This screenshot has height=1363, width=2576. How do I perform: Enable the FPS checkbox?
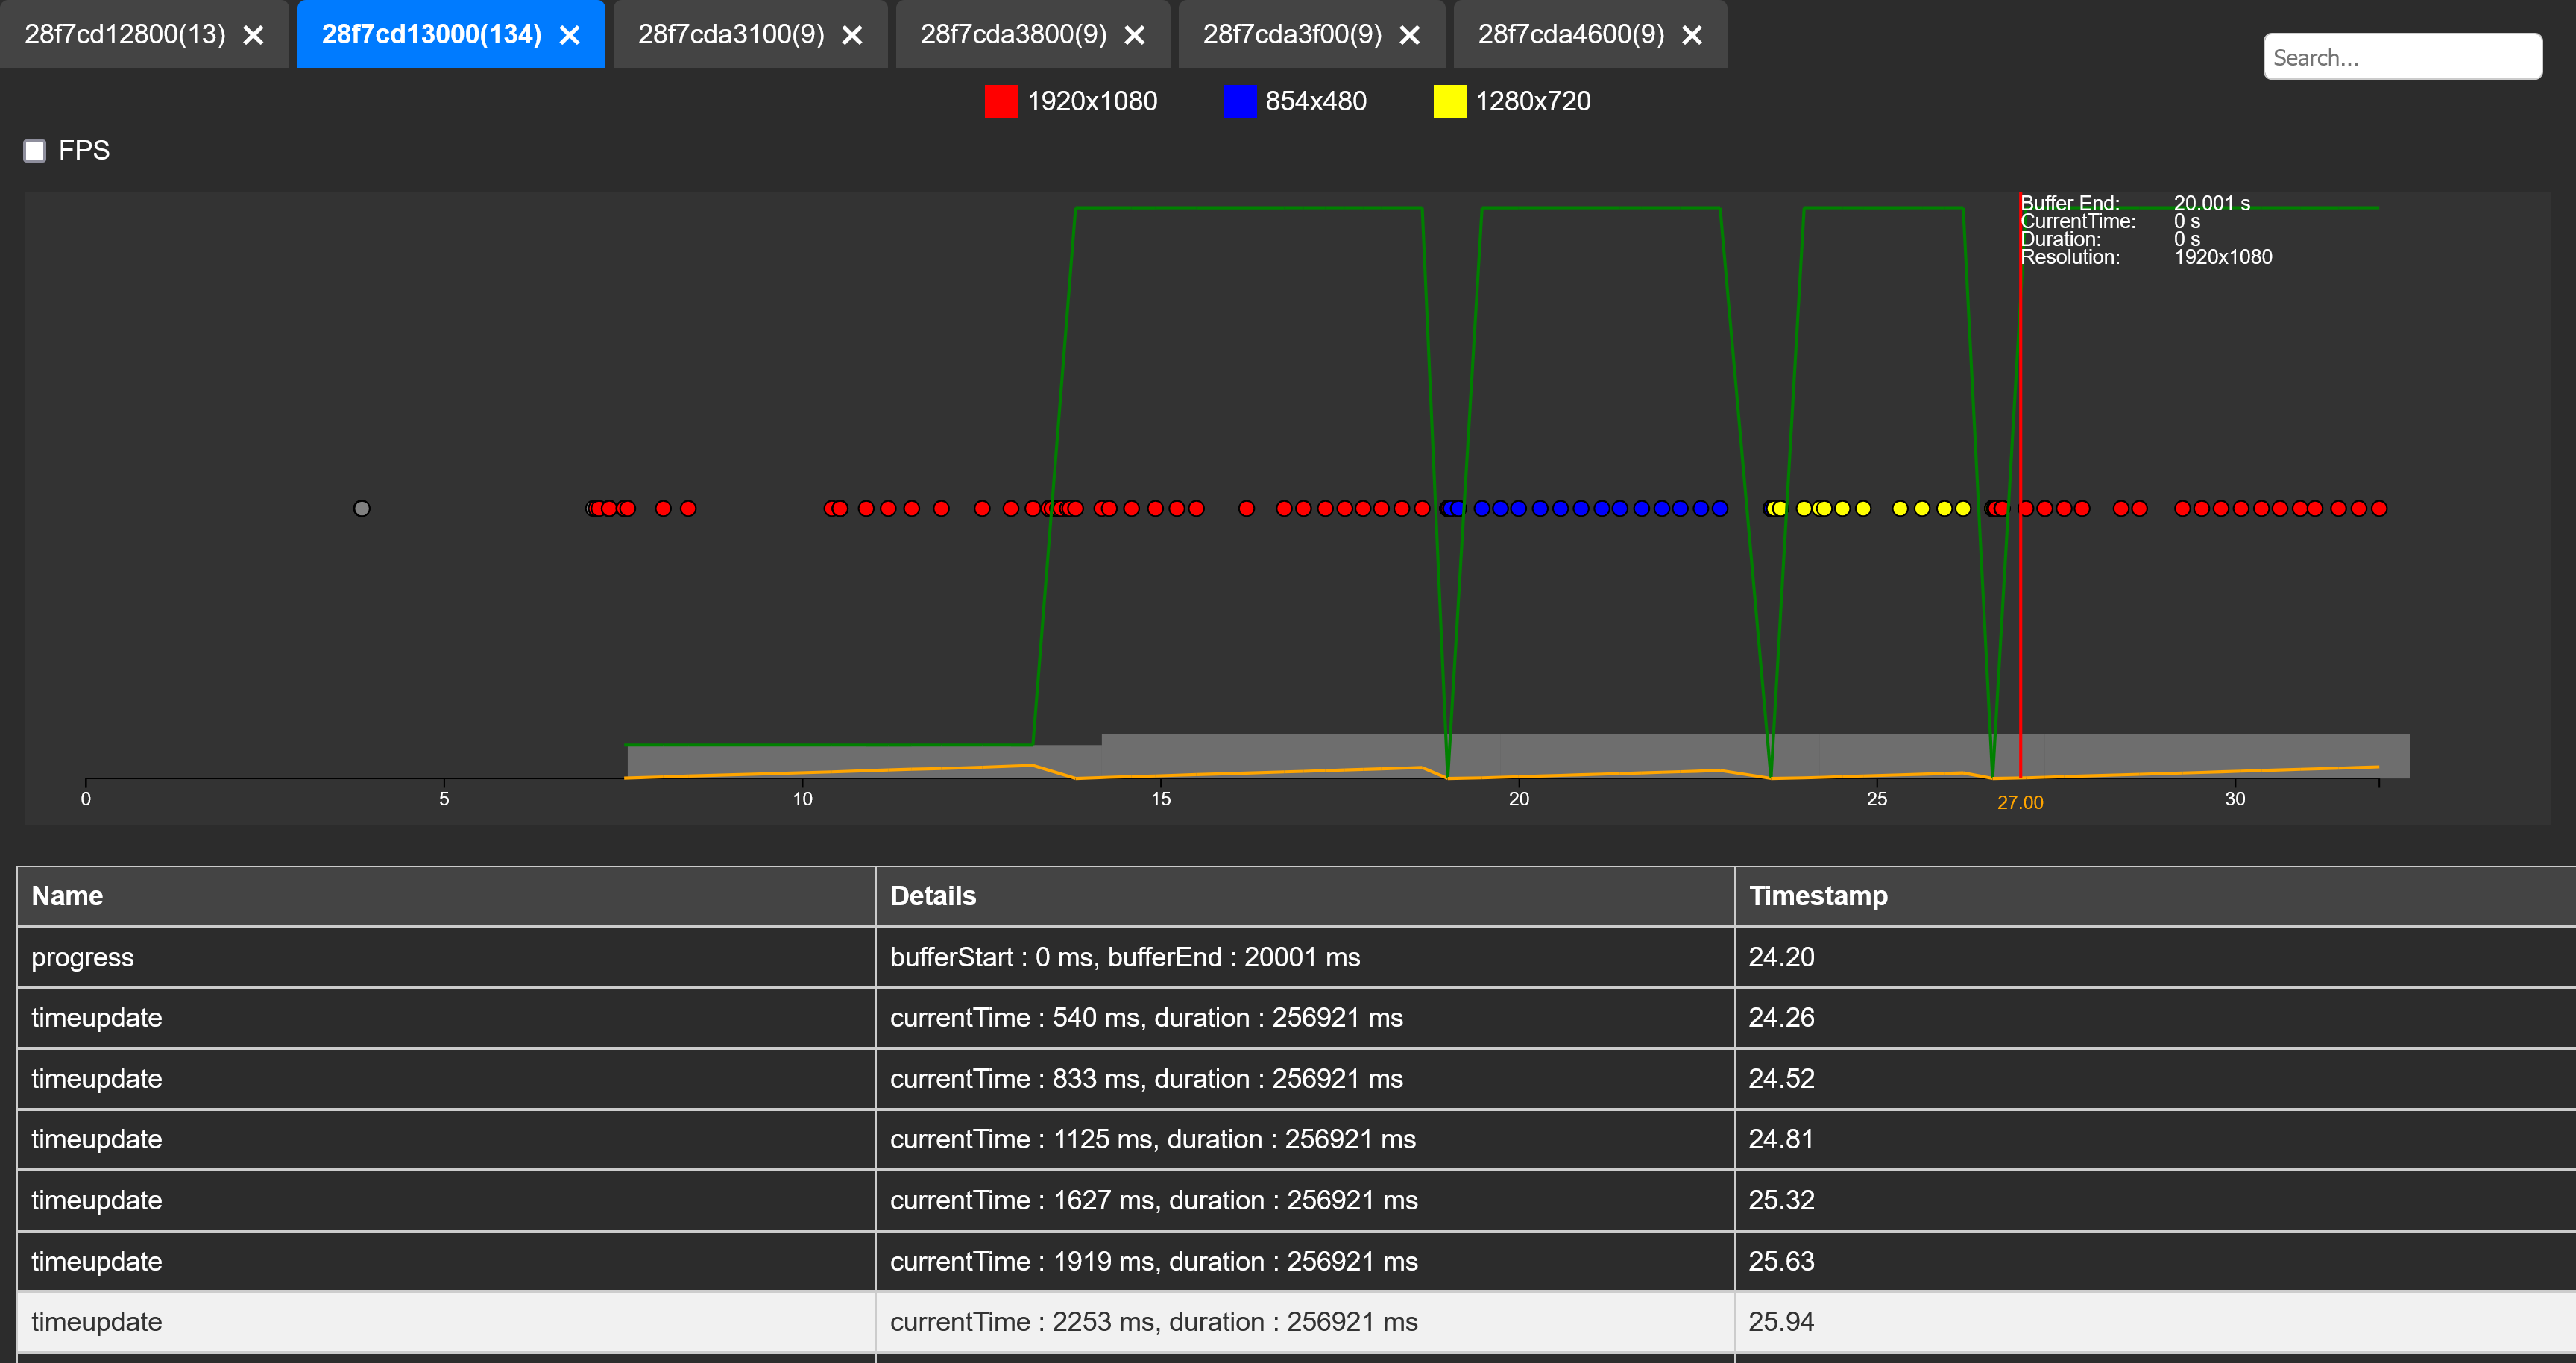[x=35, y=151]
